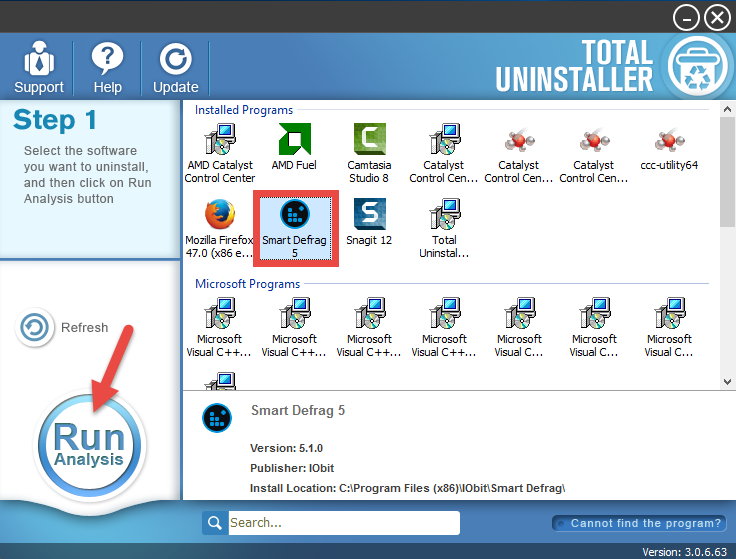This screenshot has height=559, width=736.
Task: Select Snagit 12 program
Action: (x=369, y=222)
